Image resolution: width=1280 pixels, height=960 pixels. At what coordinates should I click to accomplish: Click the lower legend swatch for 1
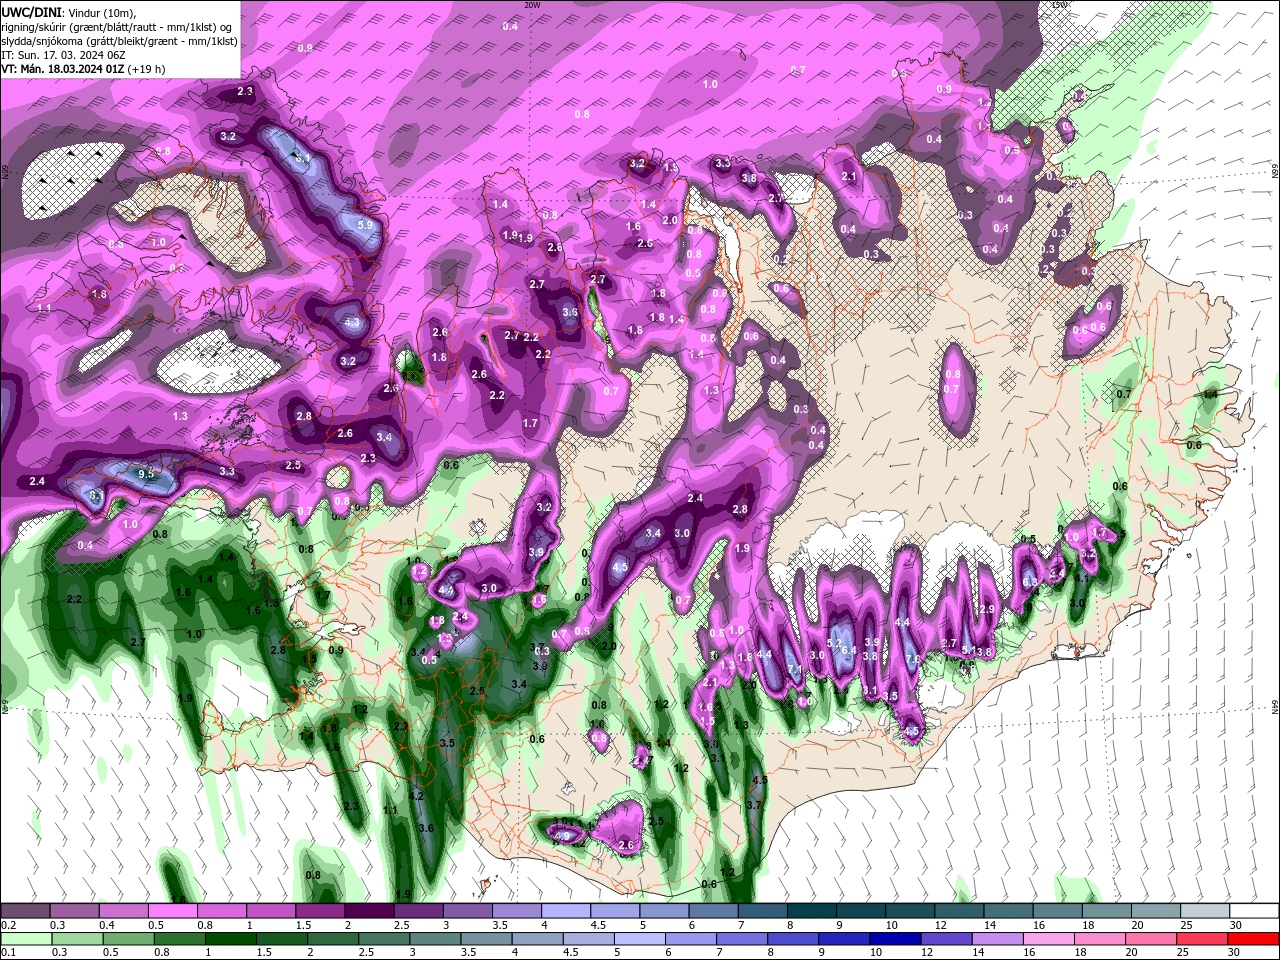[231, 939]
